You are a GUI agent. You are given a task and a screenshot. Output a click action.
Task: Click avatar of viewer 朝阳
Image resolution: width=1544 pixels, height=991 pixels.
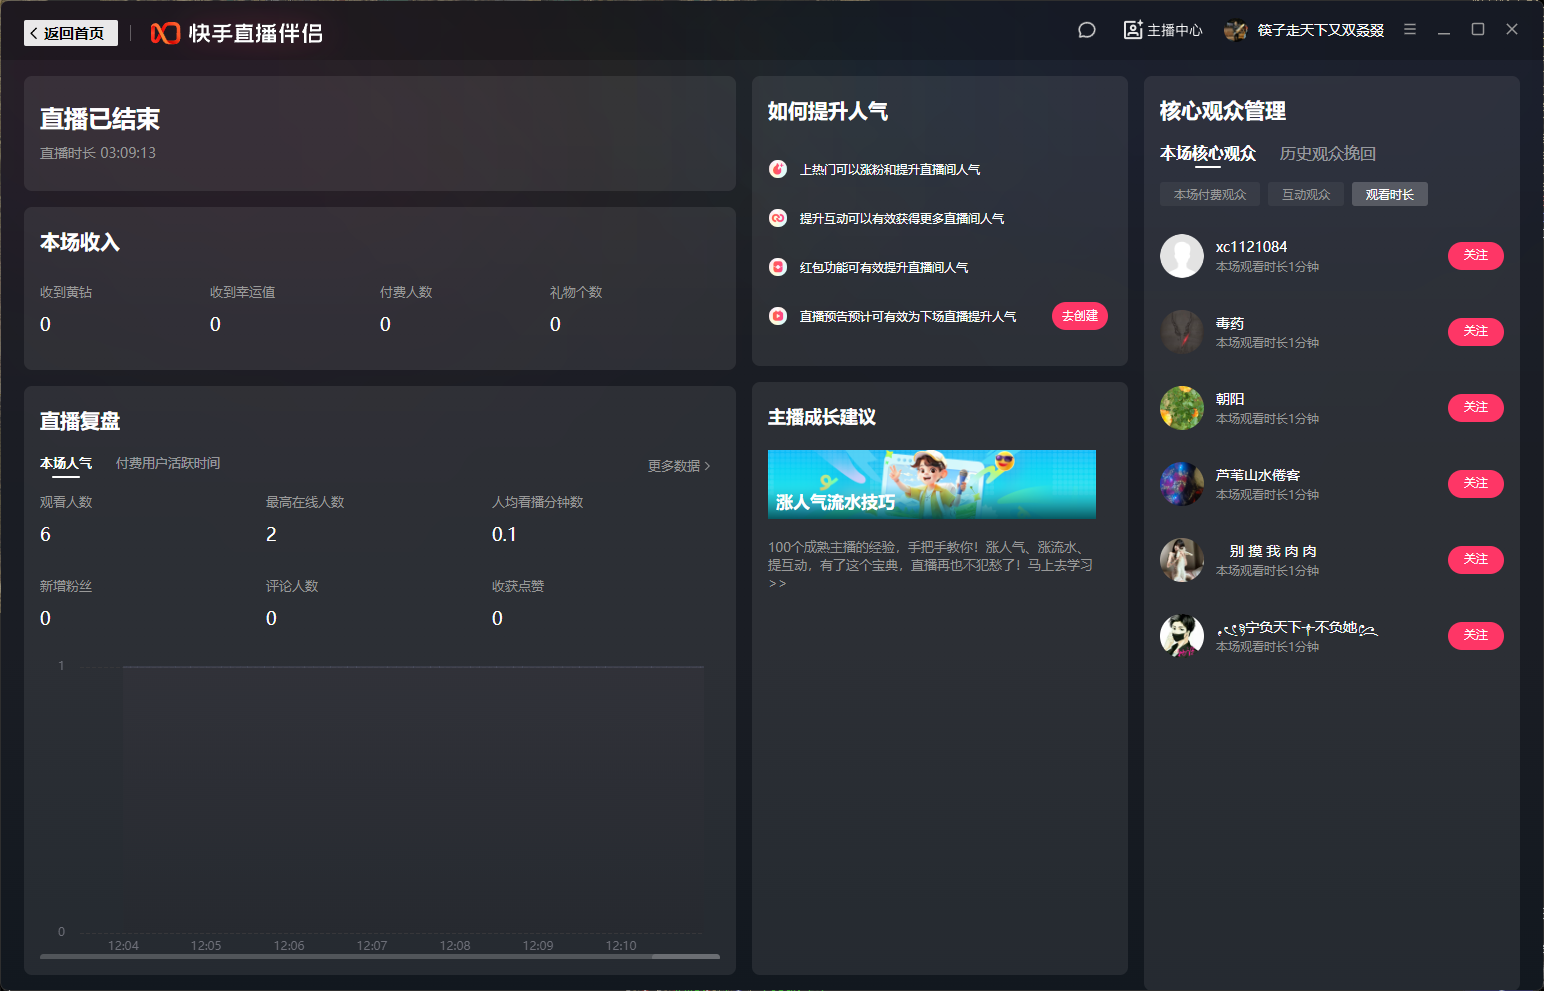click(1182, 408)
